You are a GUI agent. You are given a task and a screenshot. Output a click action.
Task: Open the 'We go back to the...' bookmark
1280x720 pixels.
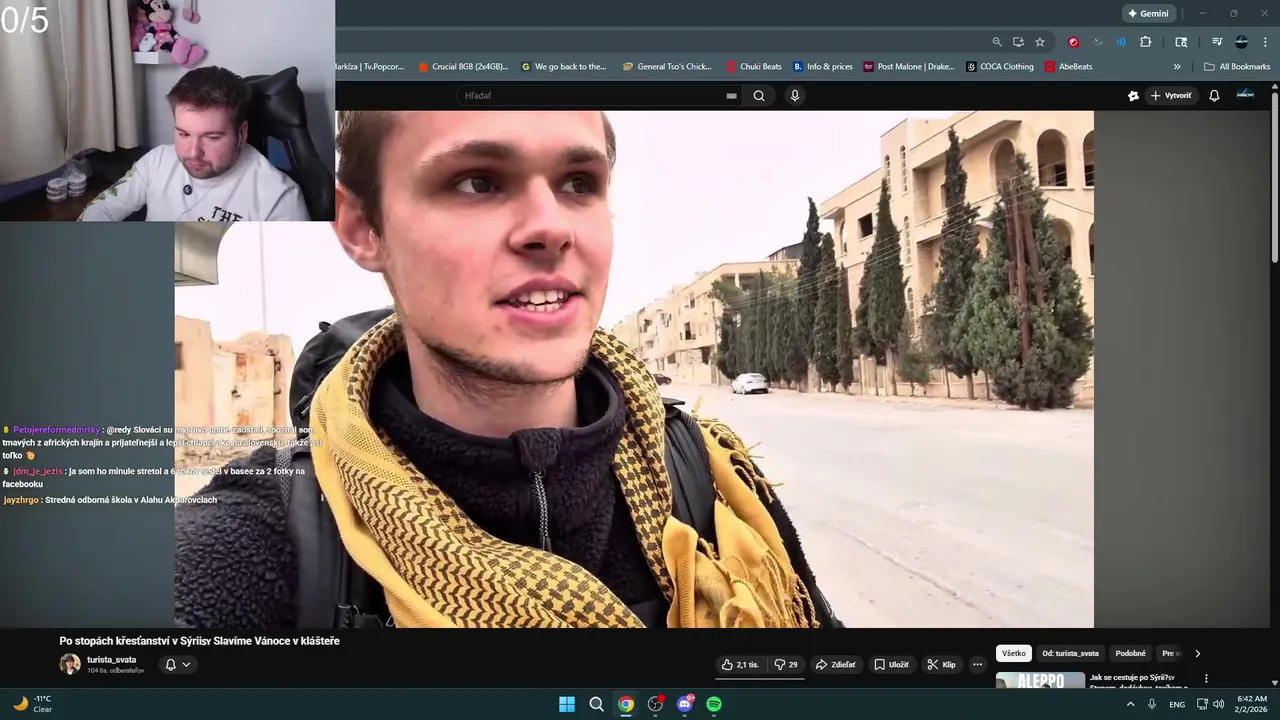click(x=564, y=67)
